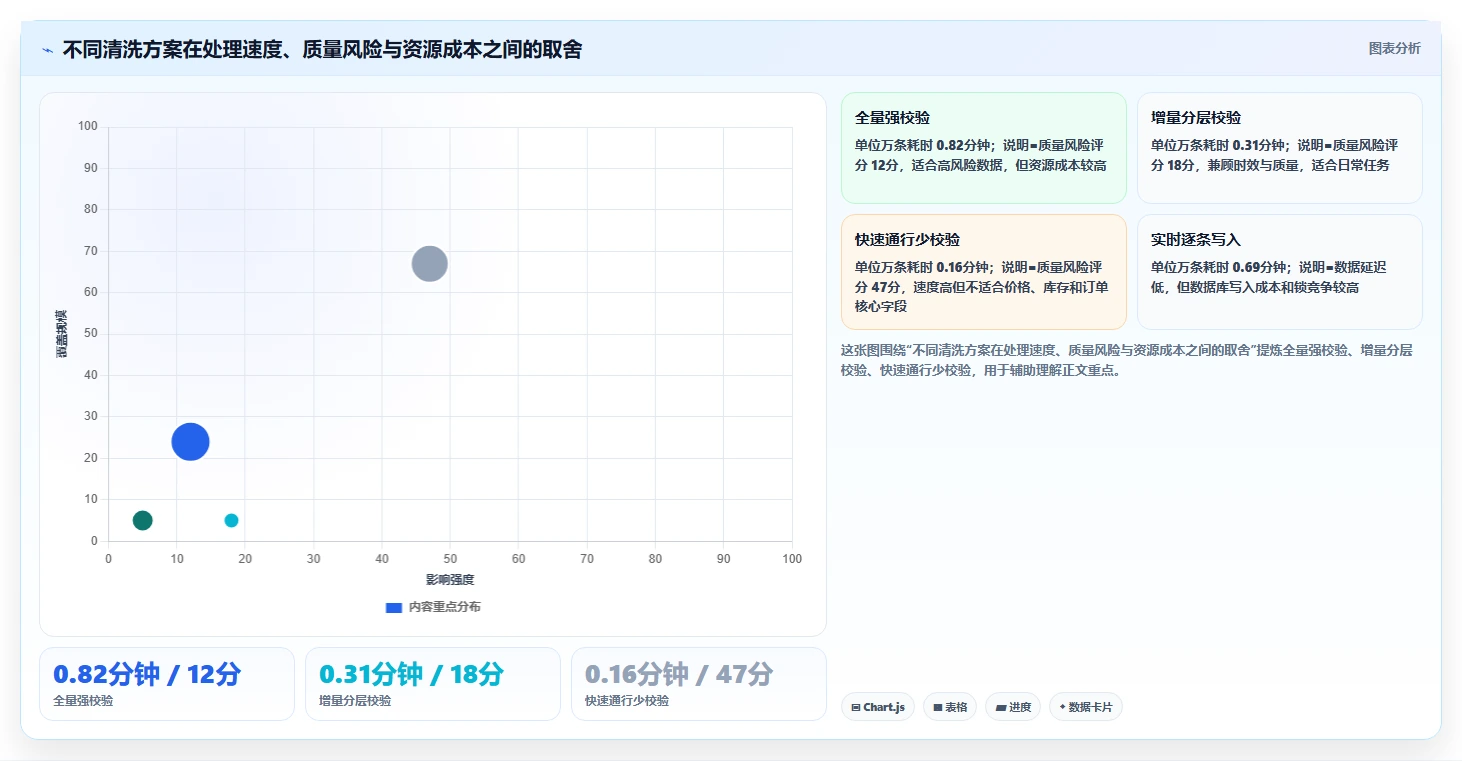Screen dimensions: 1462x761
Task: Click the 数据卡片 tag
Action: (x=1085, y=707)
